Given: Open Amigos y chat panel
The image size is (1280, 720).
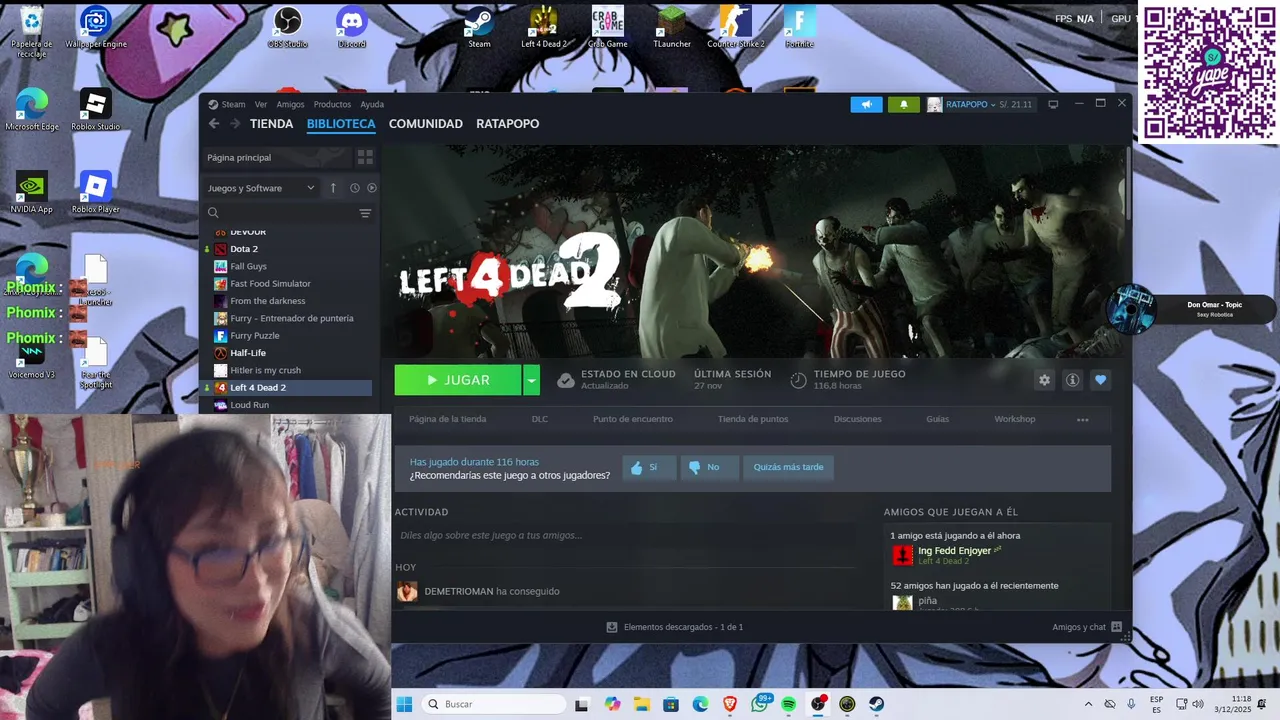Looking at the screenshot, I should coord(1087,627).
